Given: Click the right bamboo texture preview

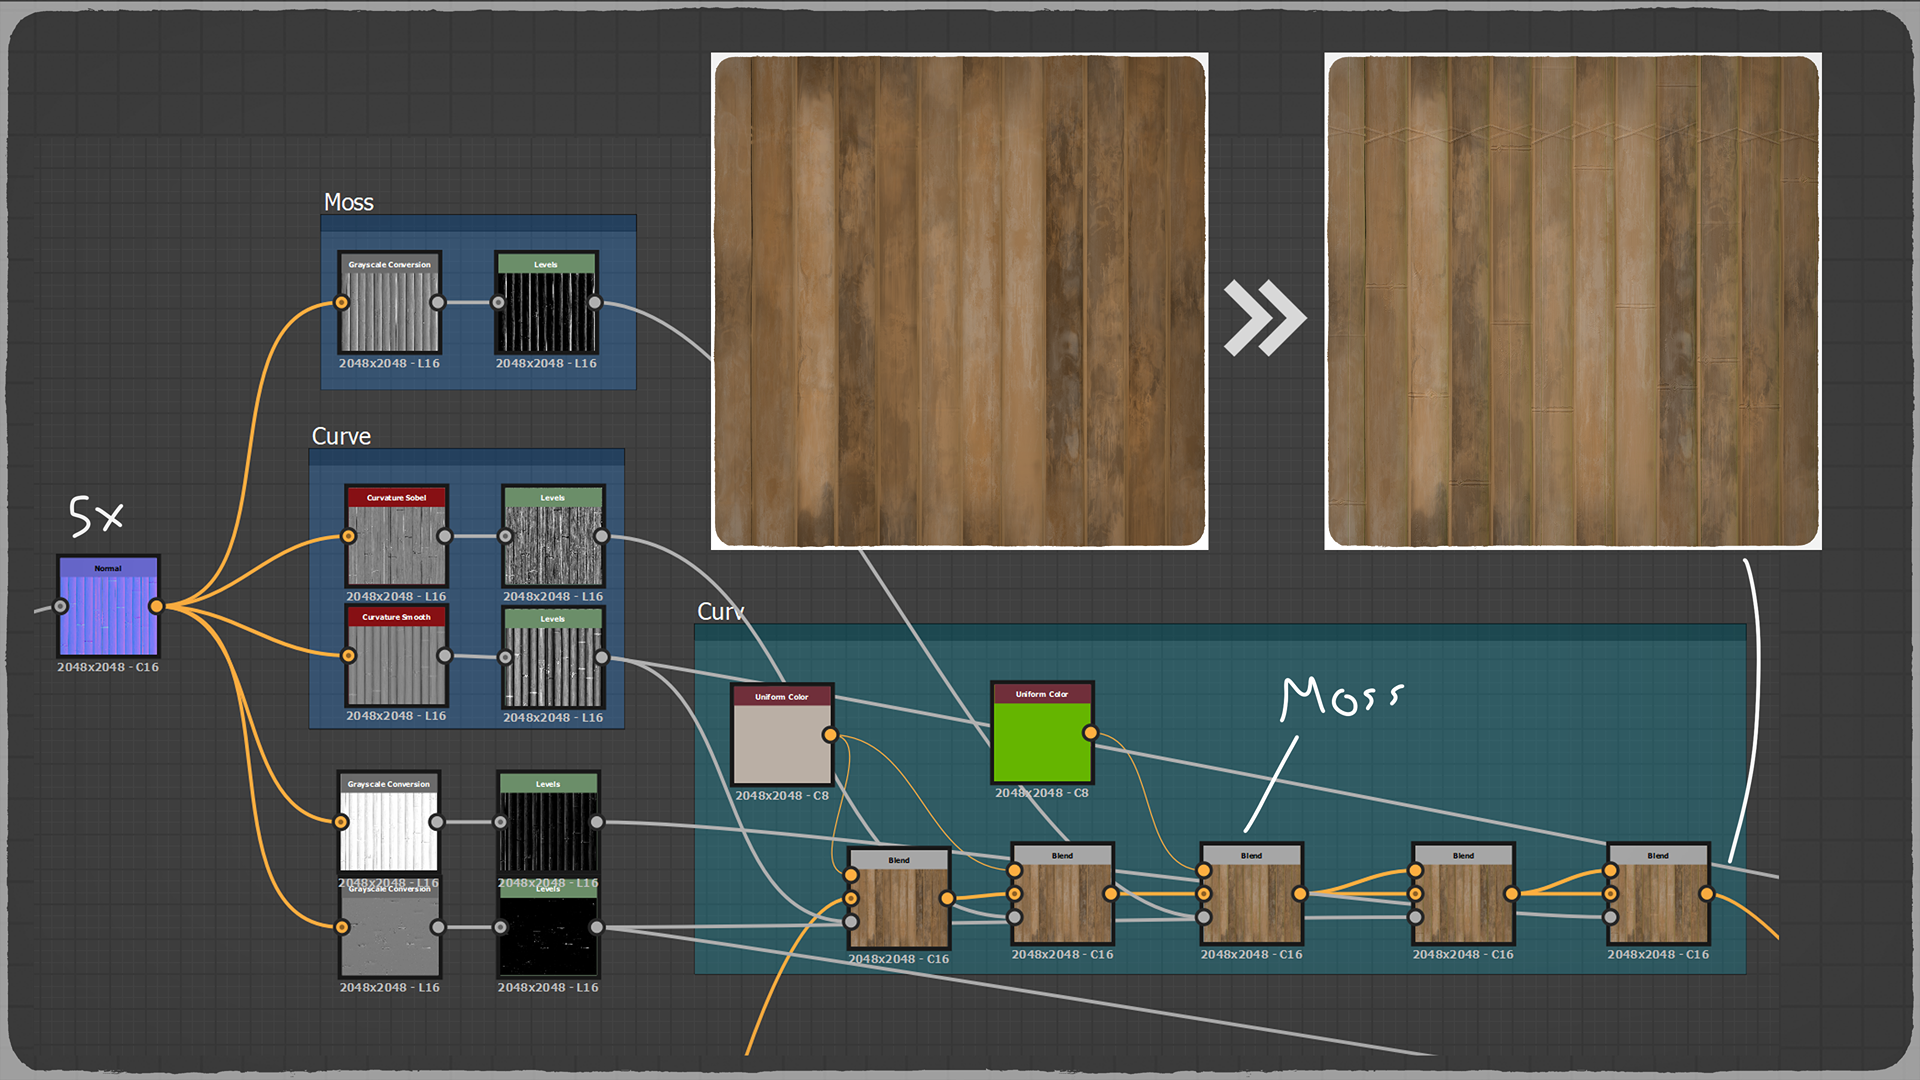Looking at the screenshot, I should (x=1572, y=301).
